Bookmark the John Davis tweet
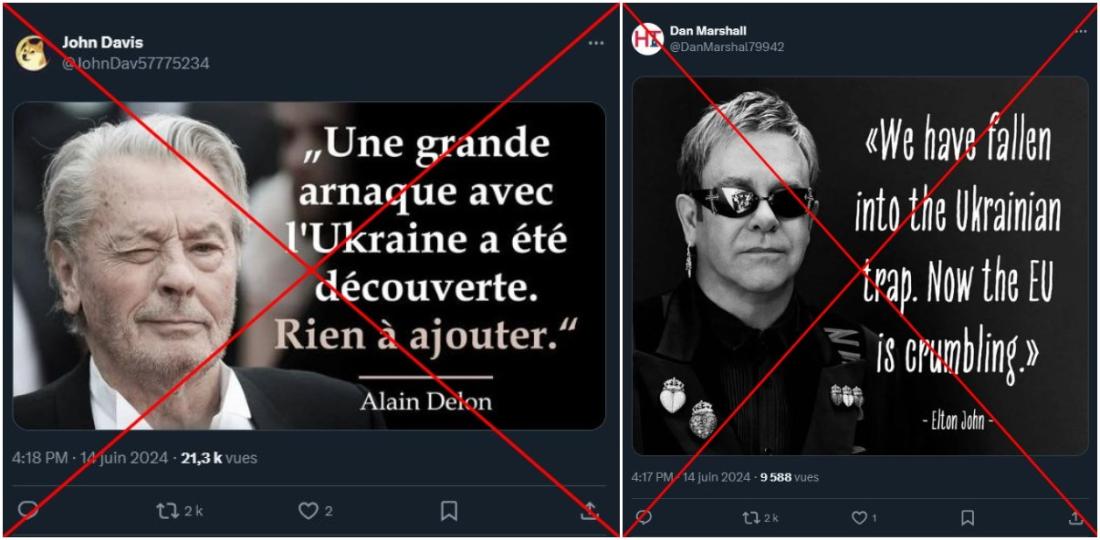This screenshot has width=1100, height=540. point(449,511)
